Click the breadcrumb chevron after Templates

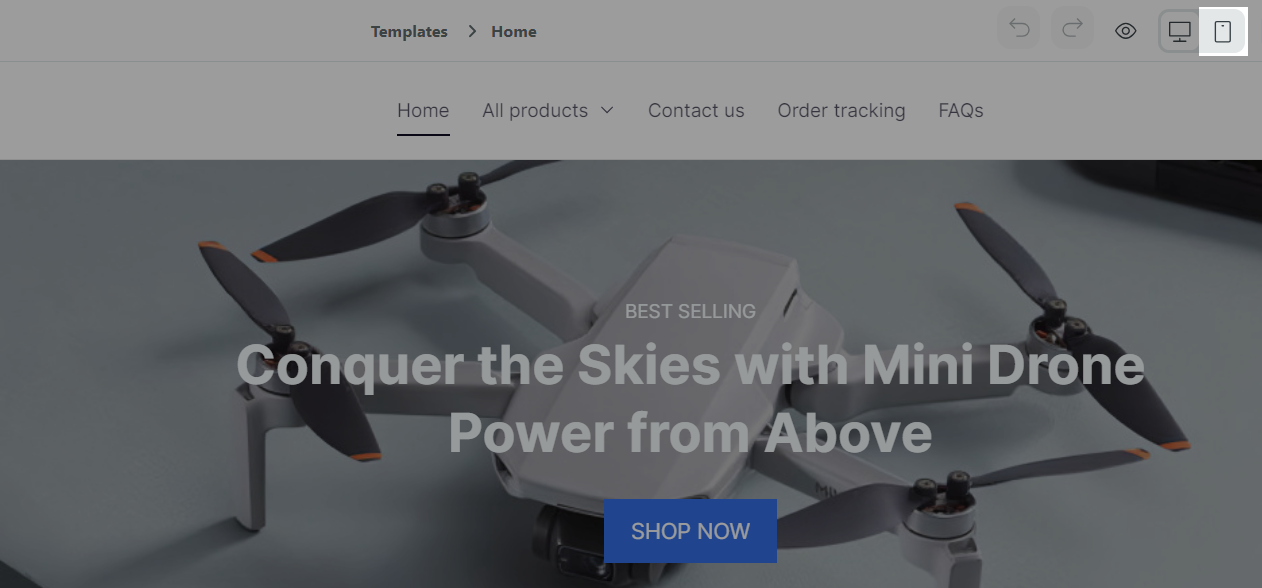tap(472, 31)
